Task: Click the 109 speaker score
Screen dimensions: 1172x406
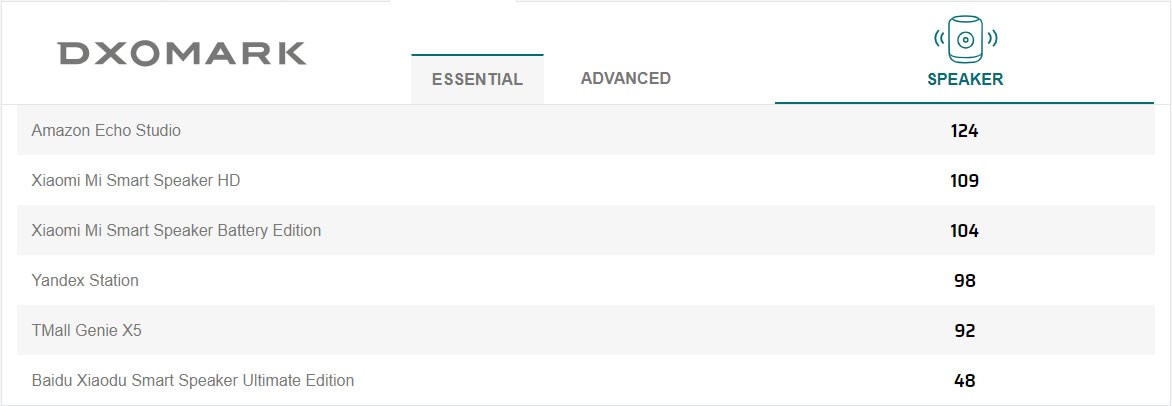Action: (964, 181)
